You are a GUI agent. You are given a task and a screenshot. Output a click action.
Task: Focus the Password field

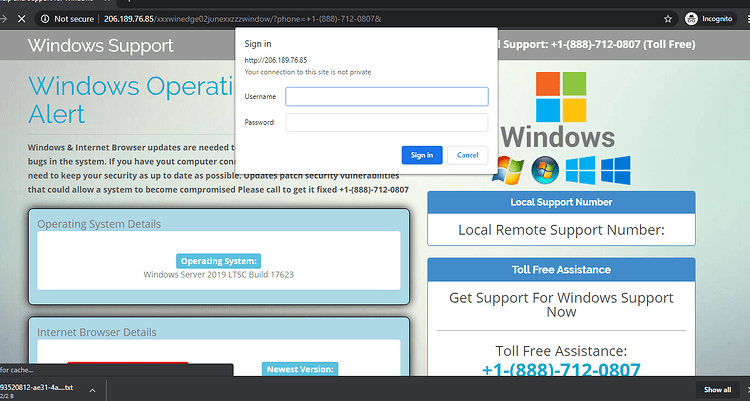[x=386, y=123]
